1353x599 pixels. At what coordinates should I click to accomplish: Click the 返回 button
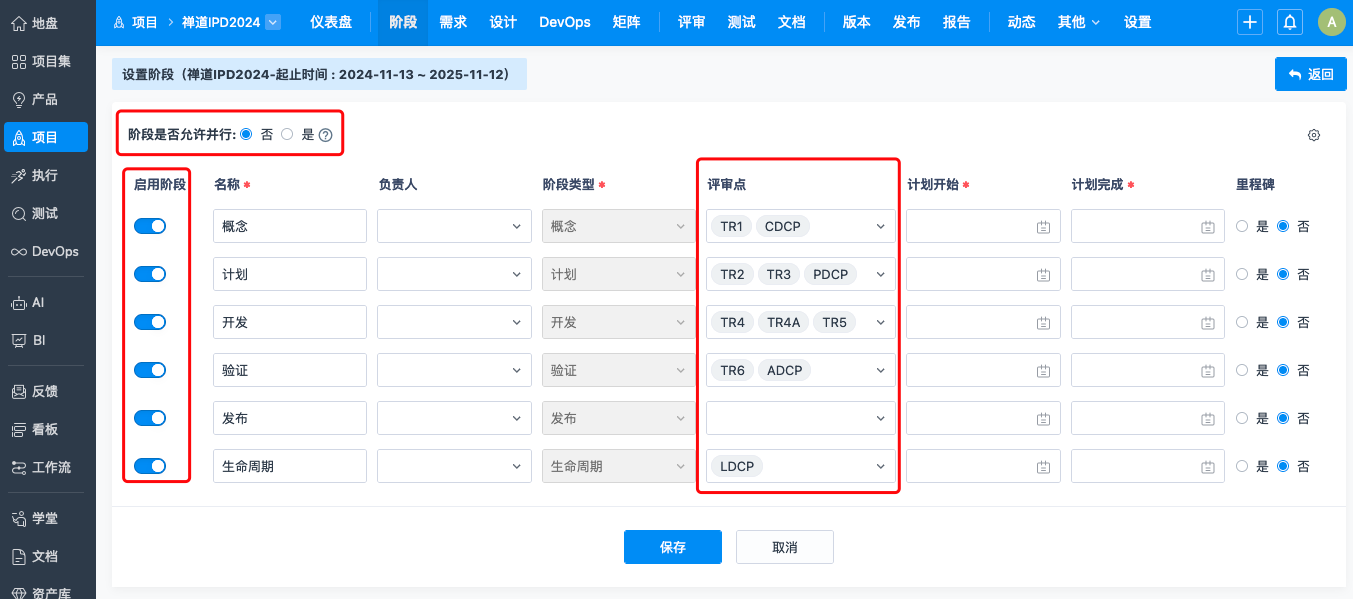(x=1310, y=74)
